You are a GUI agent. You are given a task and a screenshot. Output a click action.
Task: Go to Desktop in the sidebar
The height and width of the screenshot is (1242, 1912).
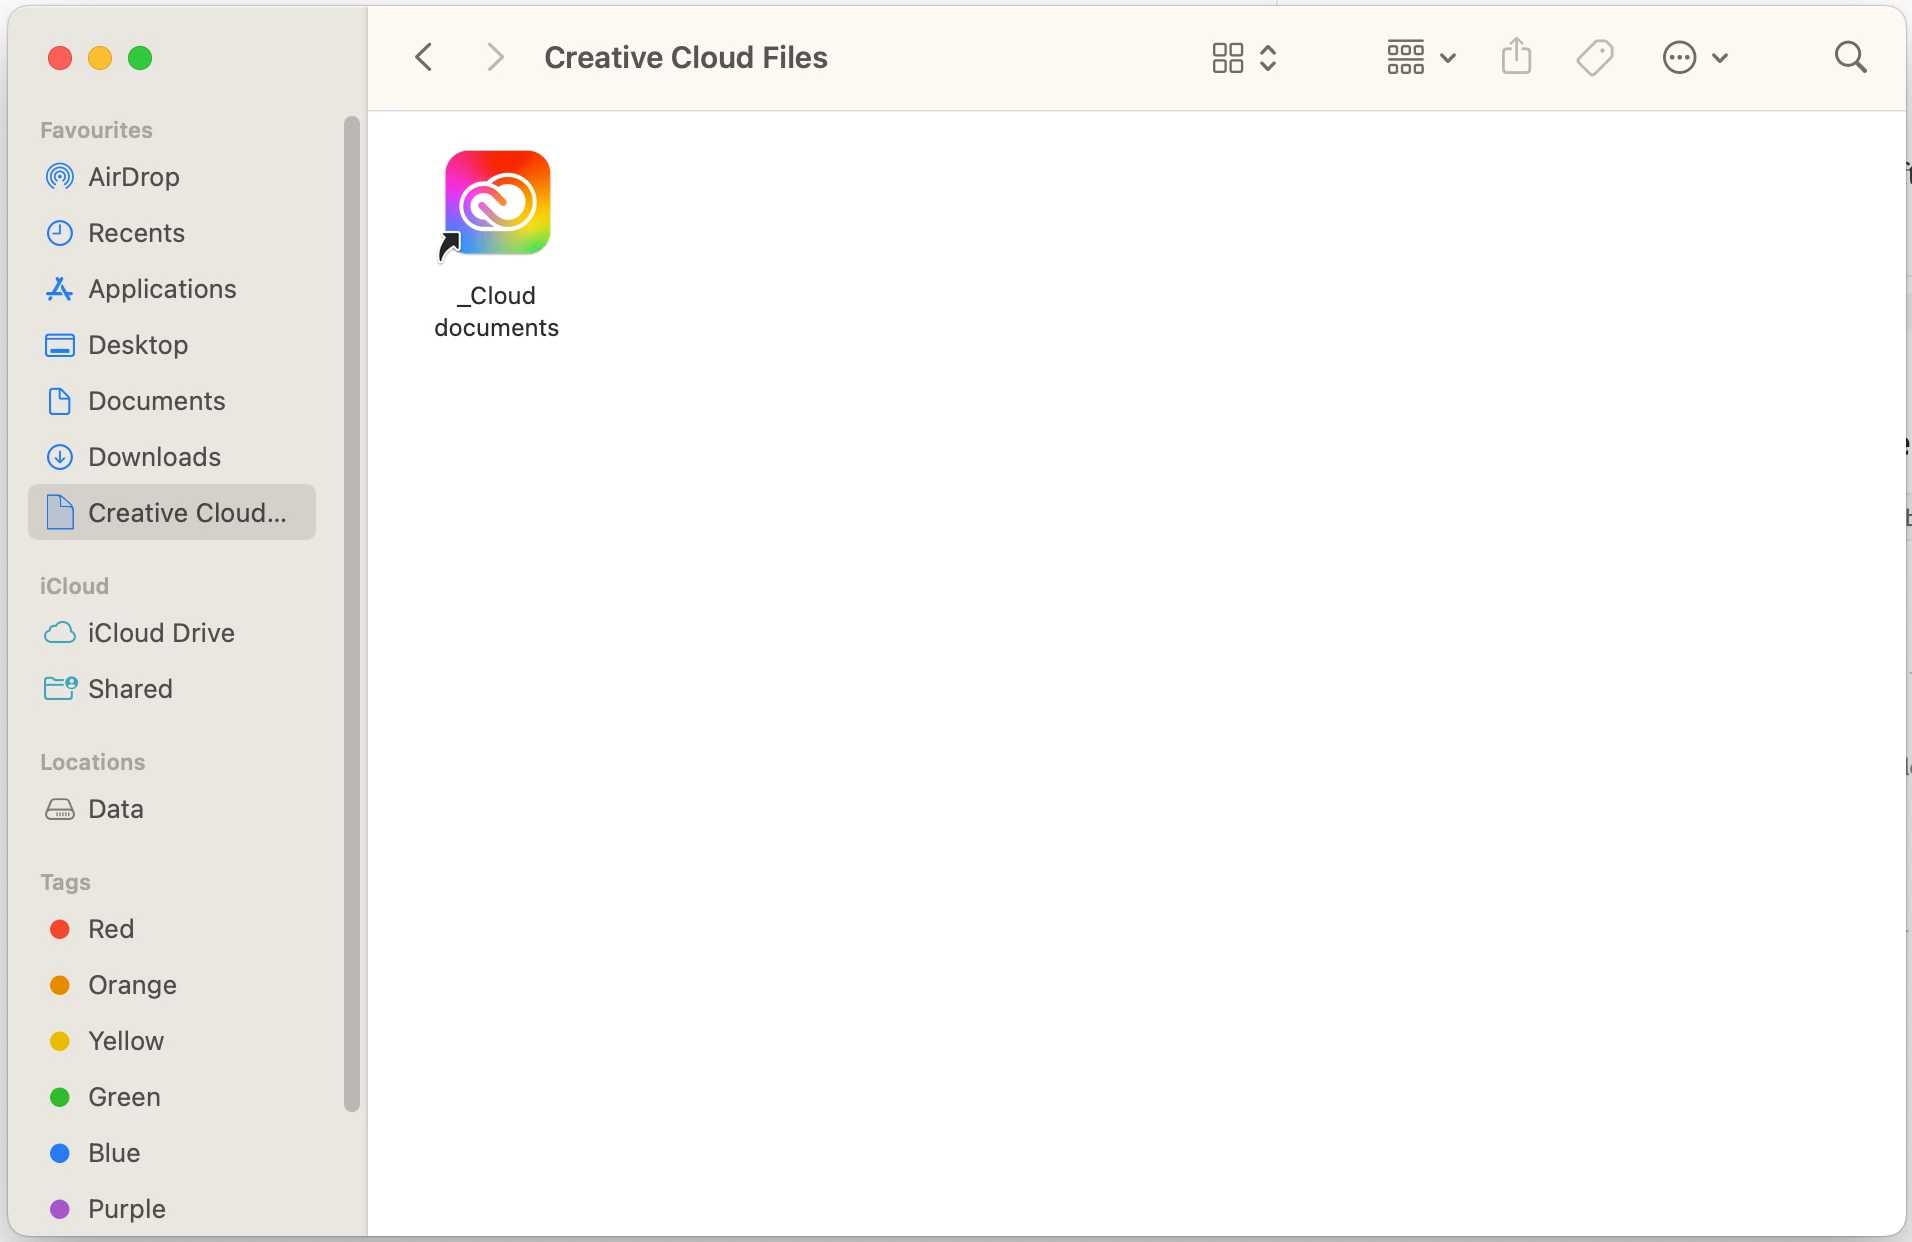(172, 345)
